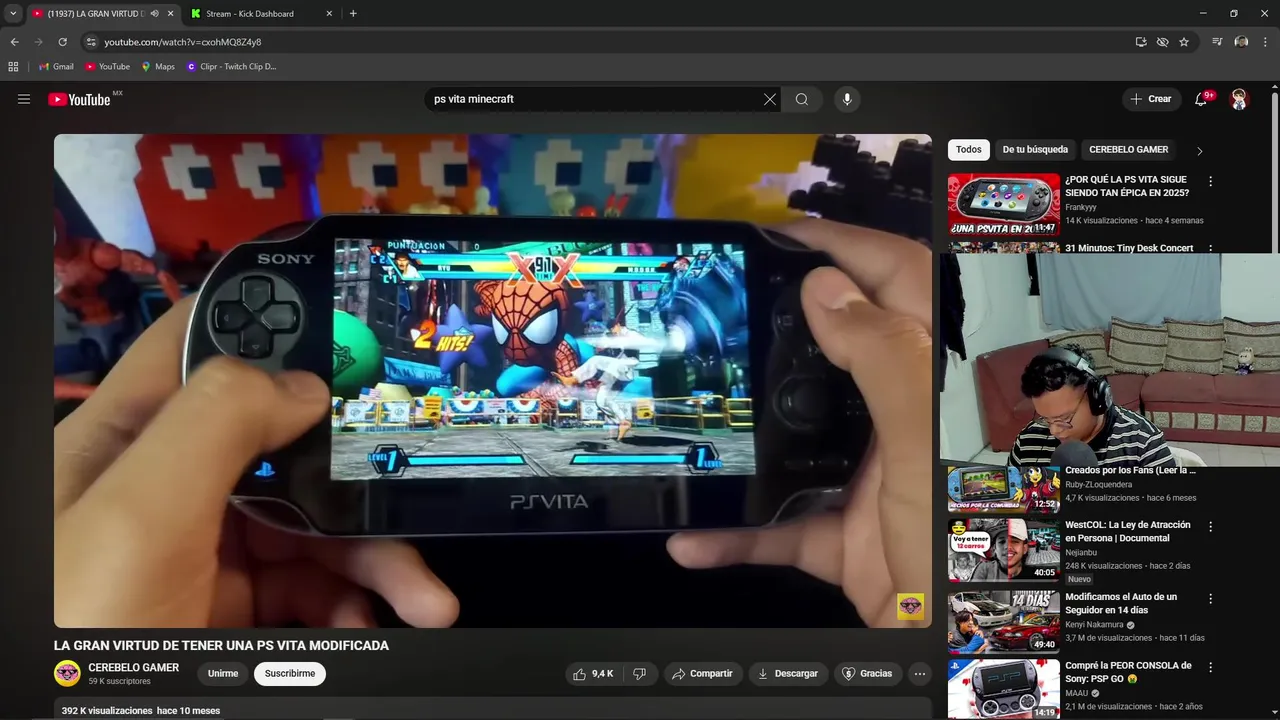Viewport: 1280px width, 720px height.
Task: Reload the page
Action: (x=62, y=42)
